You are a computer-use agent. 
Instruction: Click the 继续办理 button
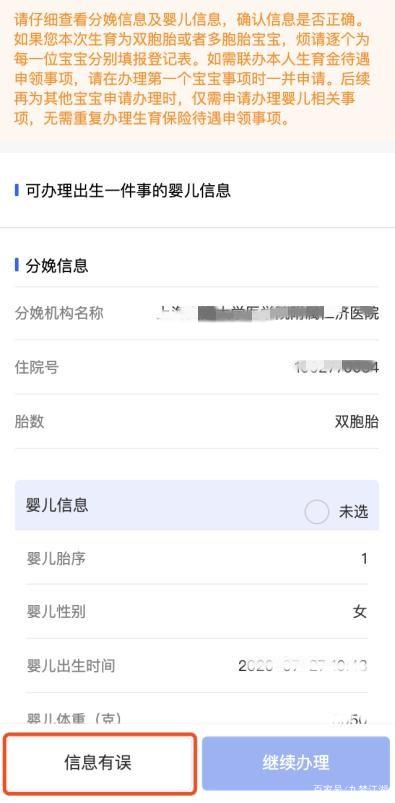(x=296, y=763)
